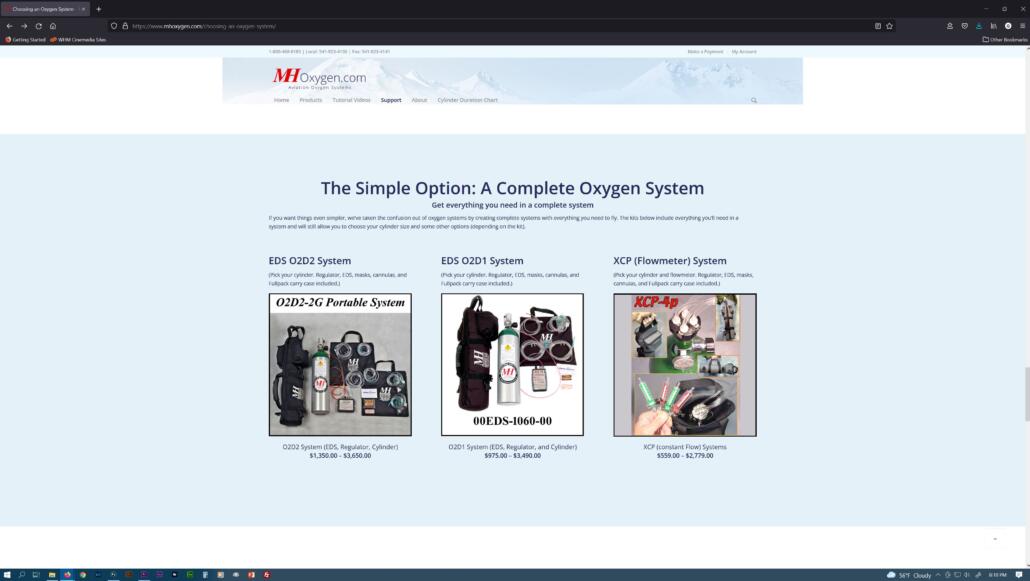This screenshot has width=1030, height=581.
Task: Open the Cylinder Duration Chart menu item
Action: pos(468,100)
